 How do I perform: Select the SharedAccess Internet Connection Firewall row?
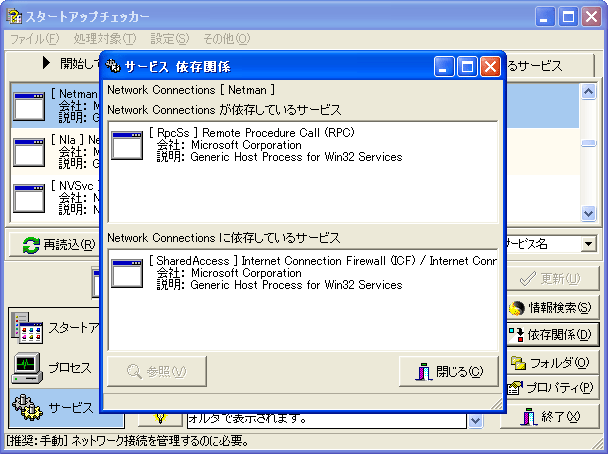pos(302,273)
